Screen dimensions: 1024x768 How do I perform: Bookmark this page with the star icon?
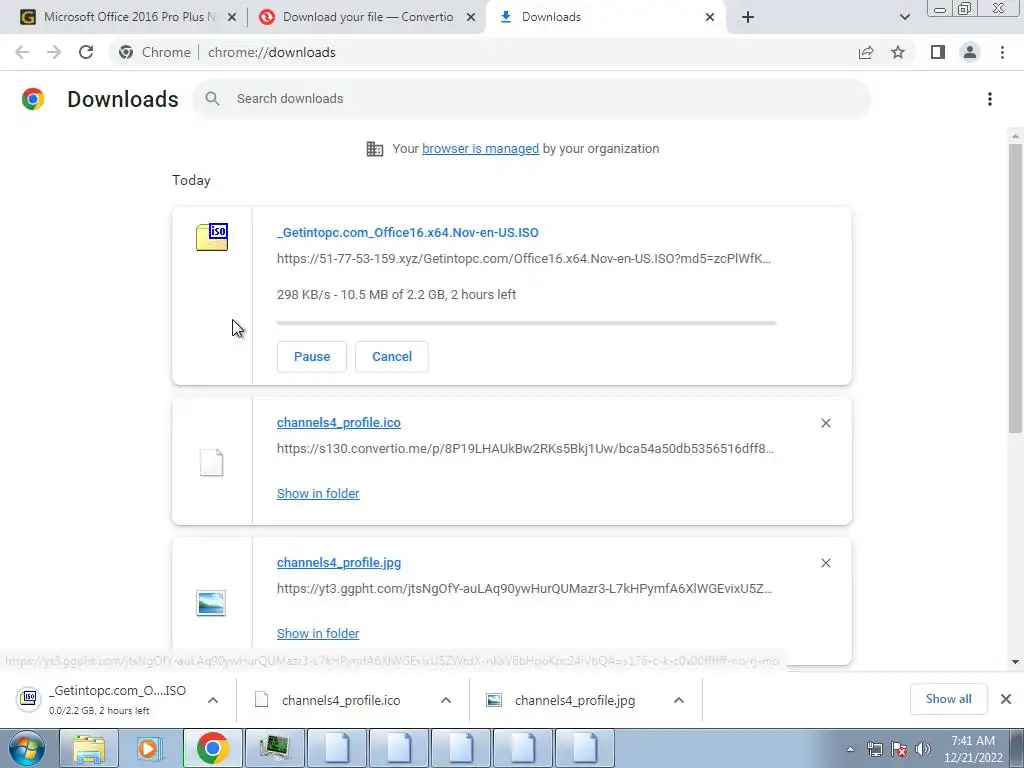[x=898, y=52]
